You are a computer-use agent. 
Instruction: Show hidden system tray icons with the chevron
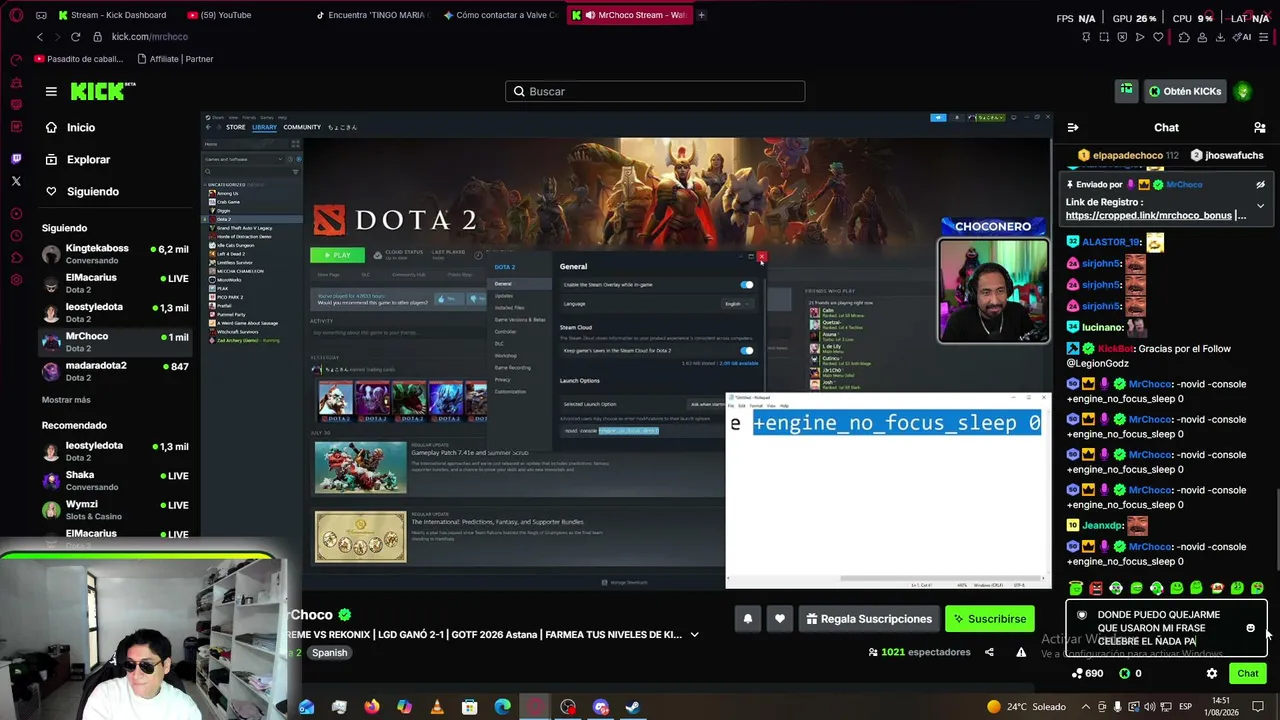pyautogui.click(x=1086, y=707)
